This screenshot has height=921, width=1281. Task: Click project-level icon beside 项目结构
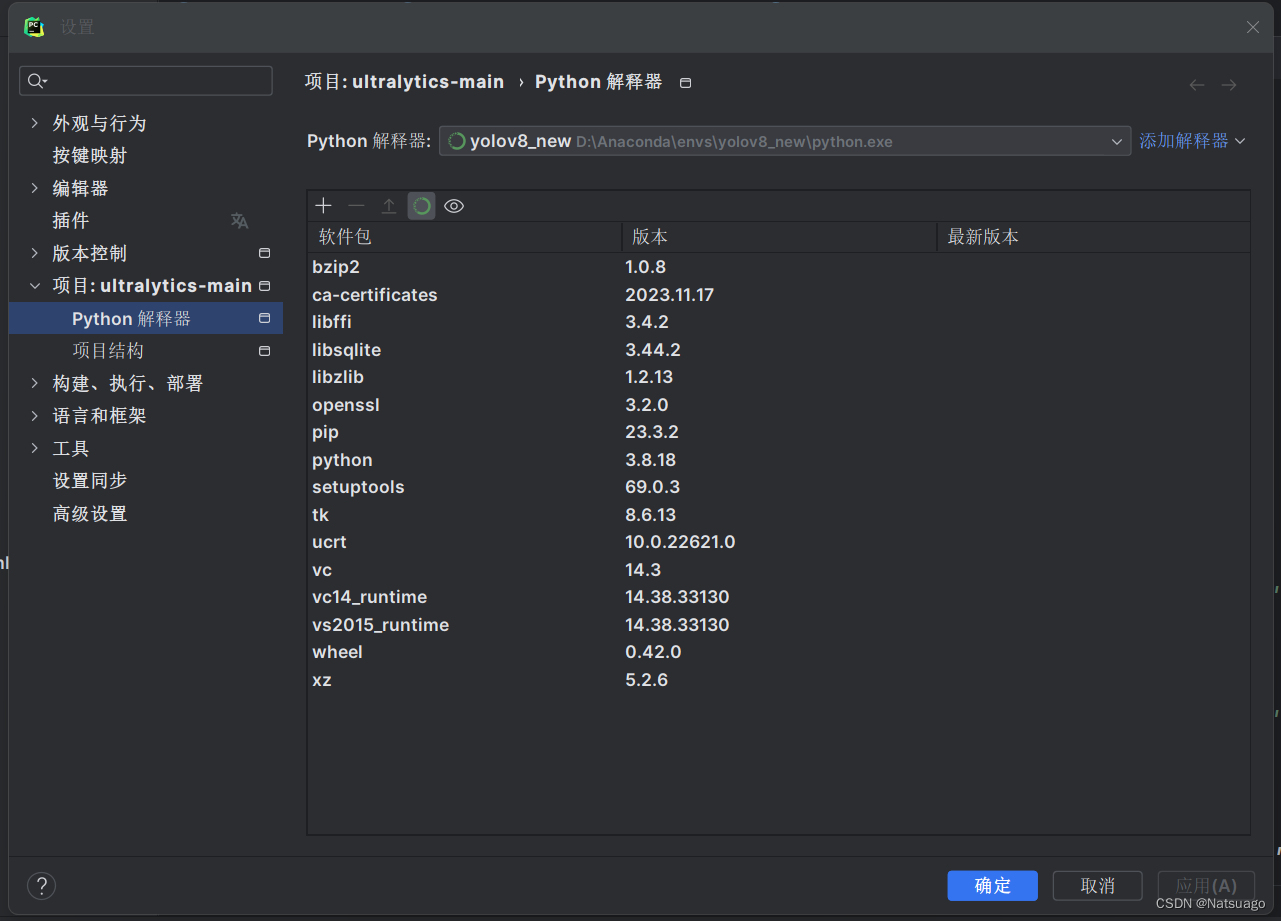(x=264, y=351)
